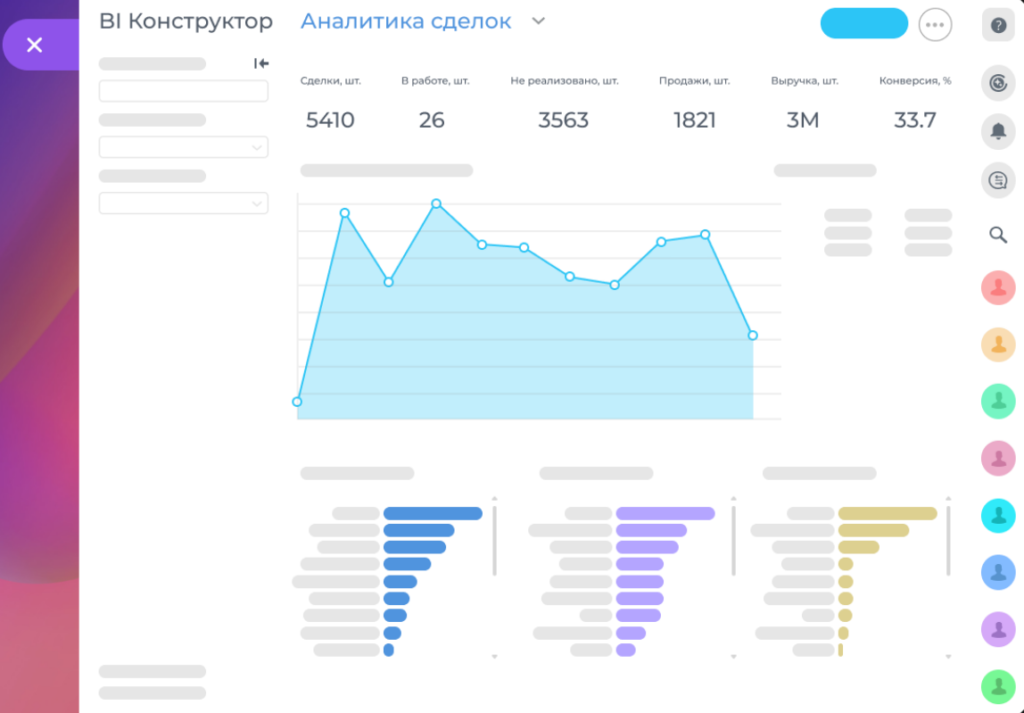Click the Конверсия, % metric value 33.7

(x=914, y=120)
